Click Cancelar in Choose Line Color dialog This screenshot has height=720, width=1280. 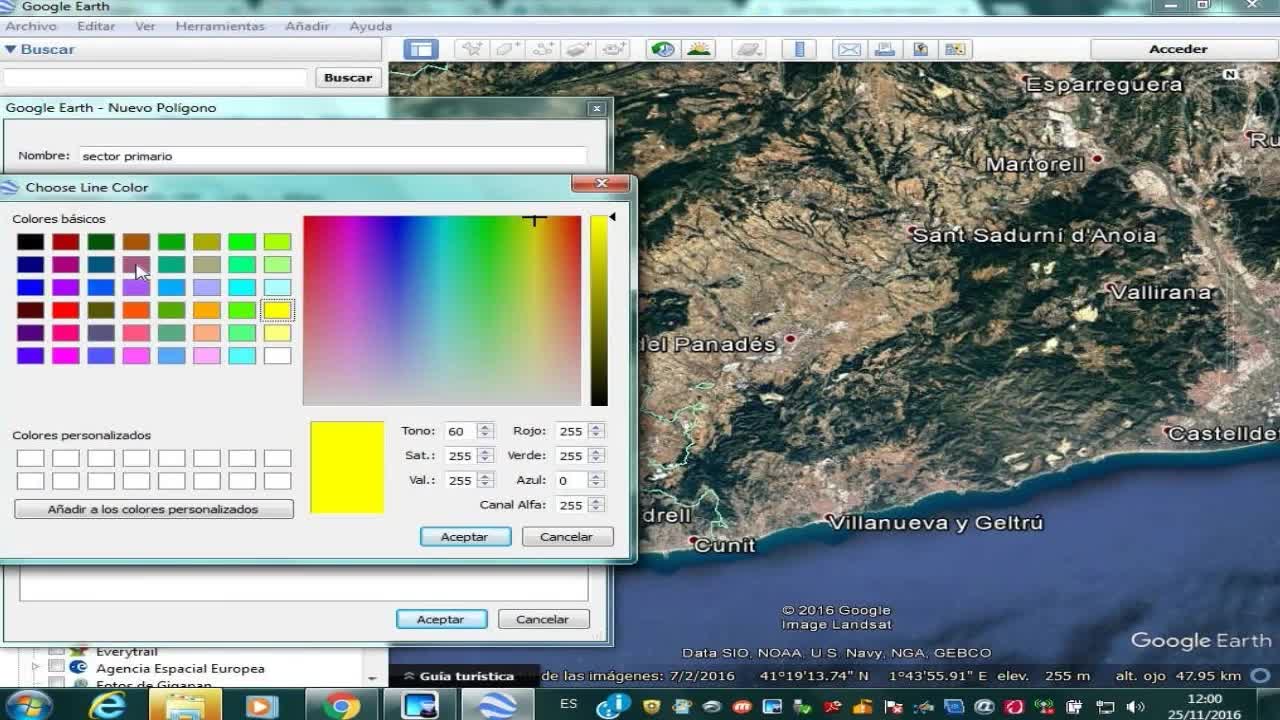click(x=567, y=537)
